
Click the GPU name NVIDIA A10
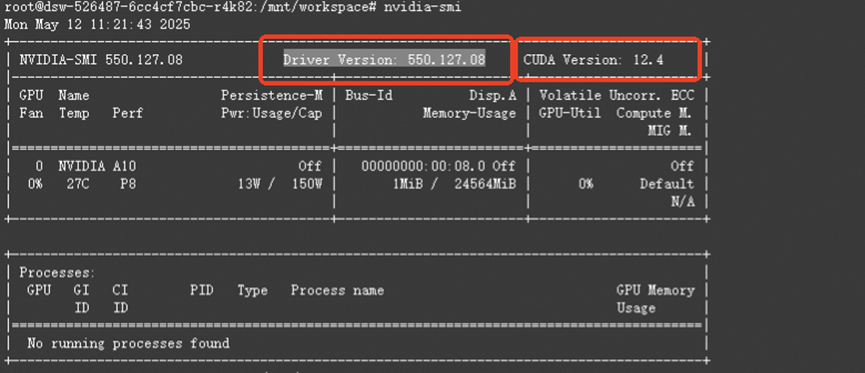[x=97, y=166]
